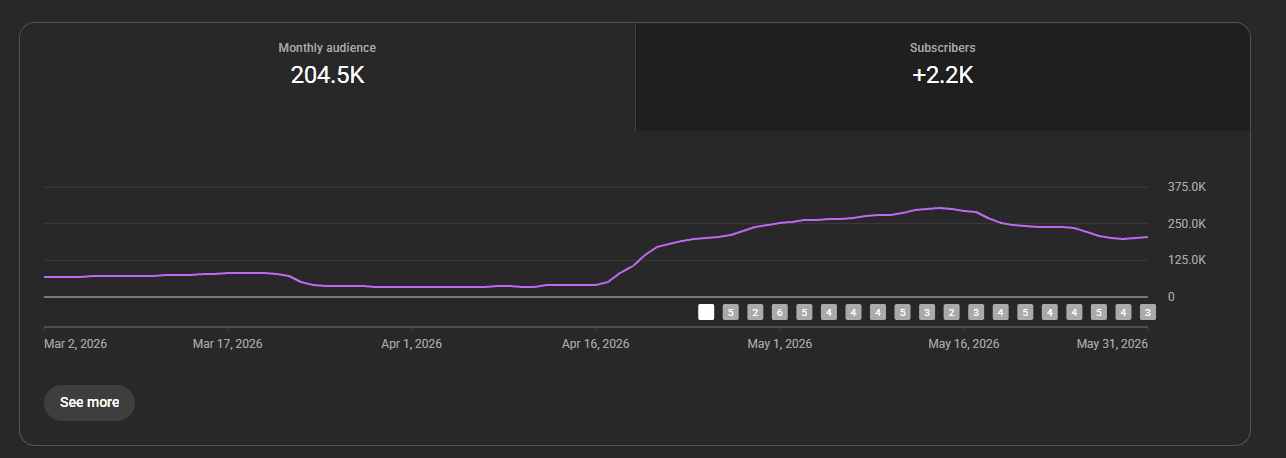Viewport: 1286px width, 458px height.
Task: Switch to the Monthly audience tab
Action: 327,77
